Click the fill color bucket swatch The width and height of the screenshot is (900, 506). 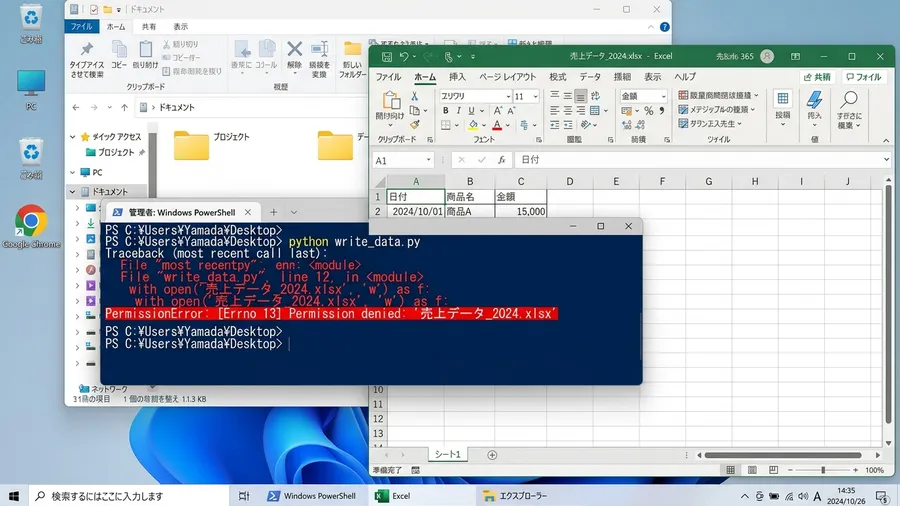point(473,124)
